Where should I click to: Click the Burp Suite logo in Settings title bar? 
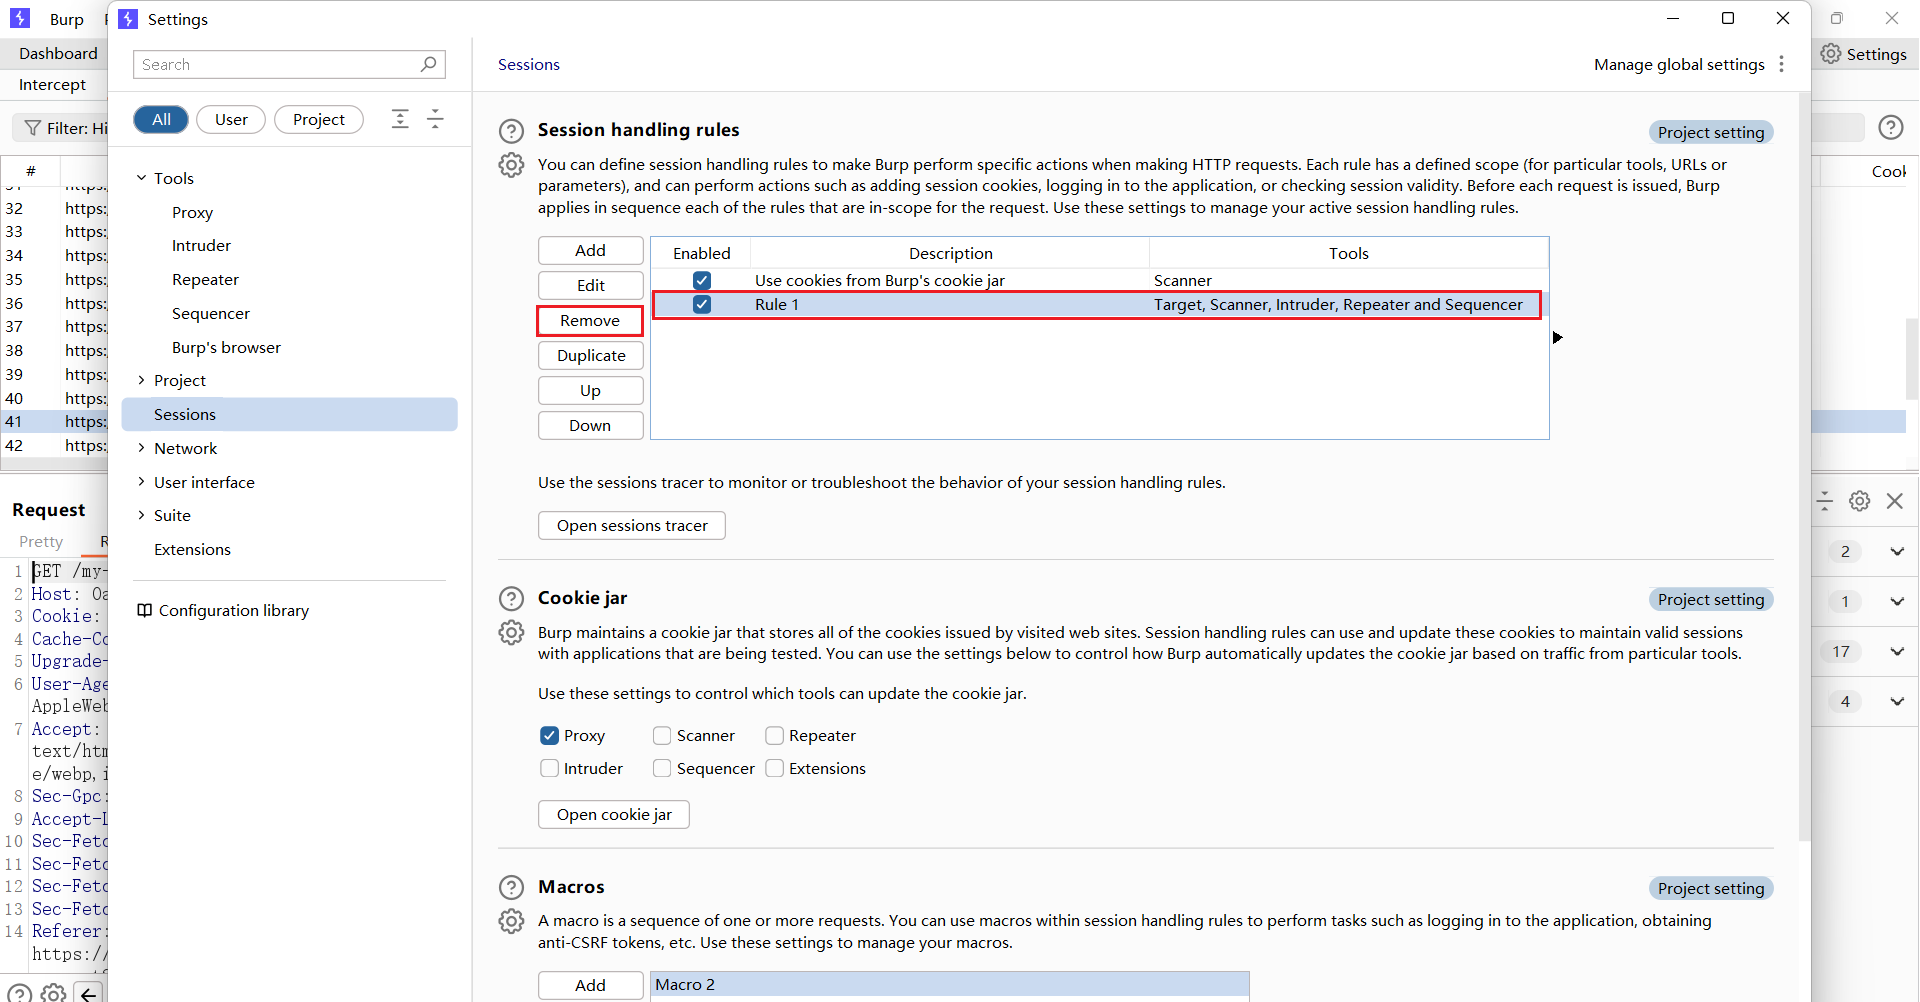pyautogui.click(x=128, y=19)
